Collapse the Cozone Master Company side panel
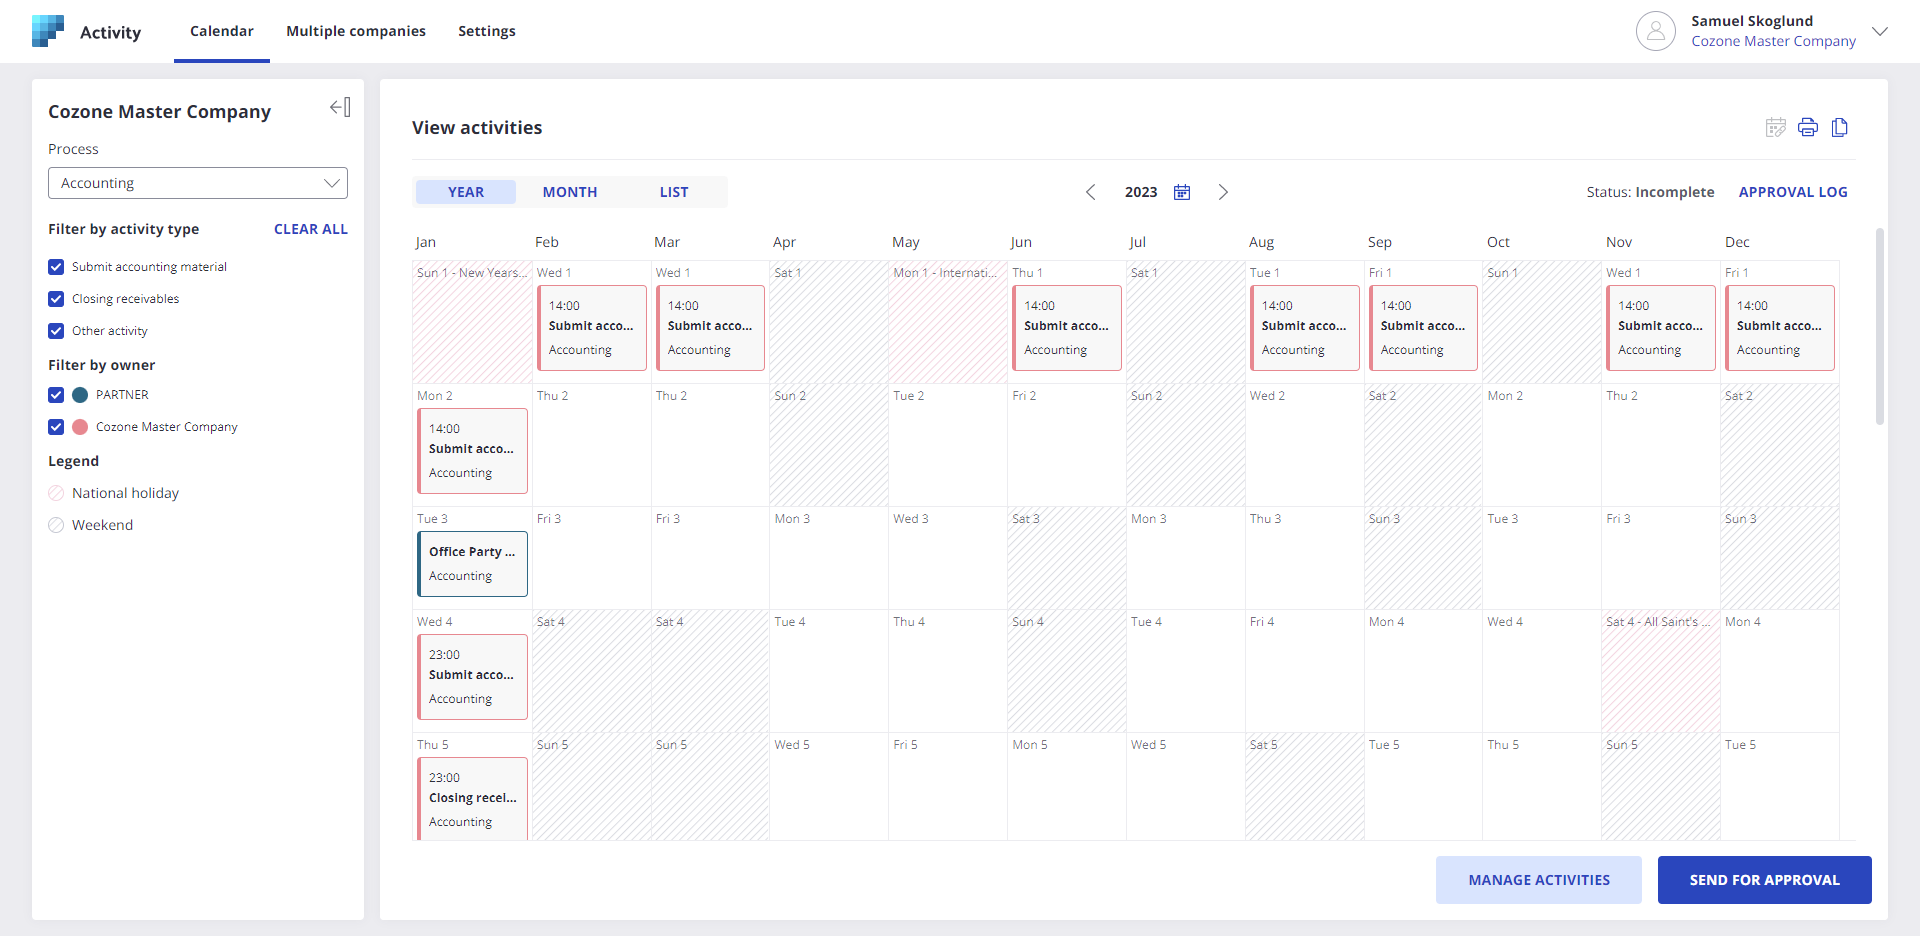 340,107
